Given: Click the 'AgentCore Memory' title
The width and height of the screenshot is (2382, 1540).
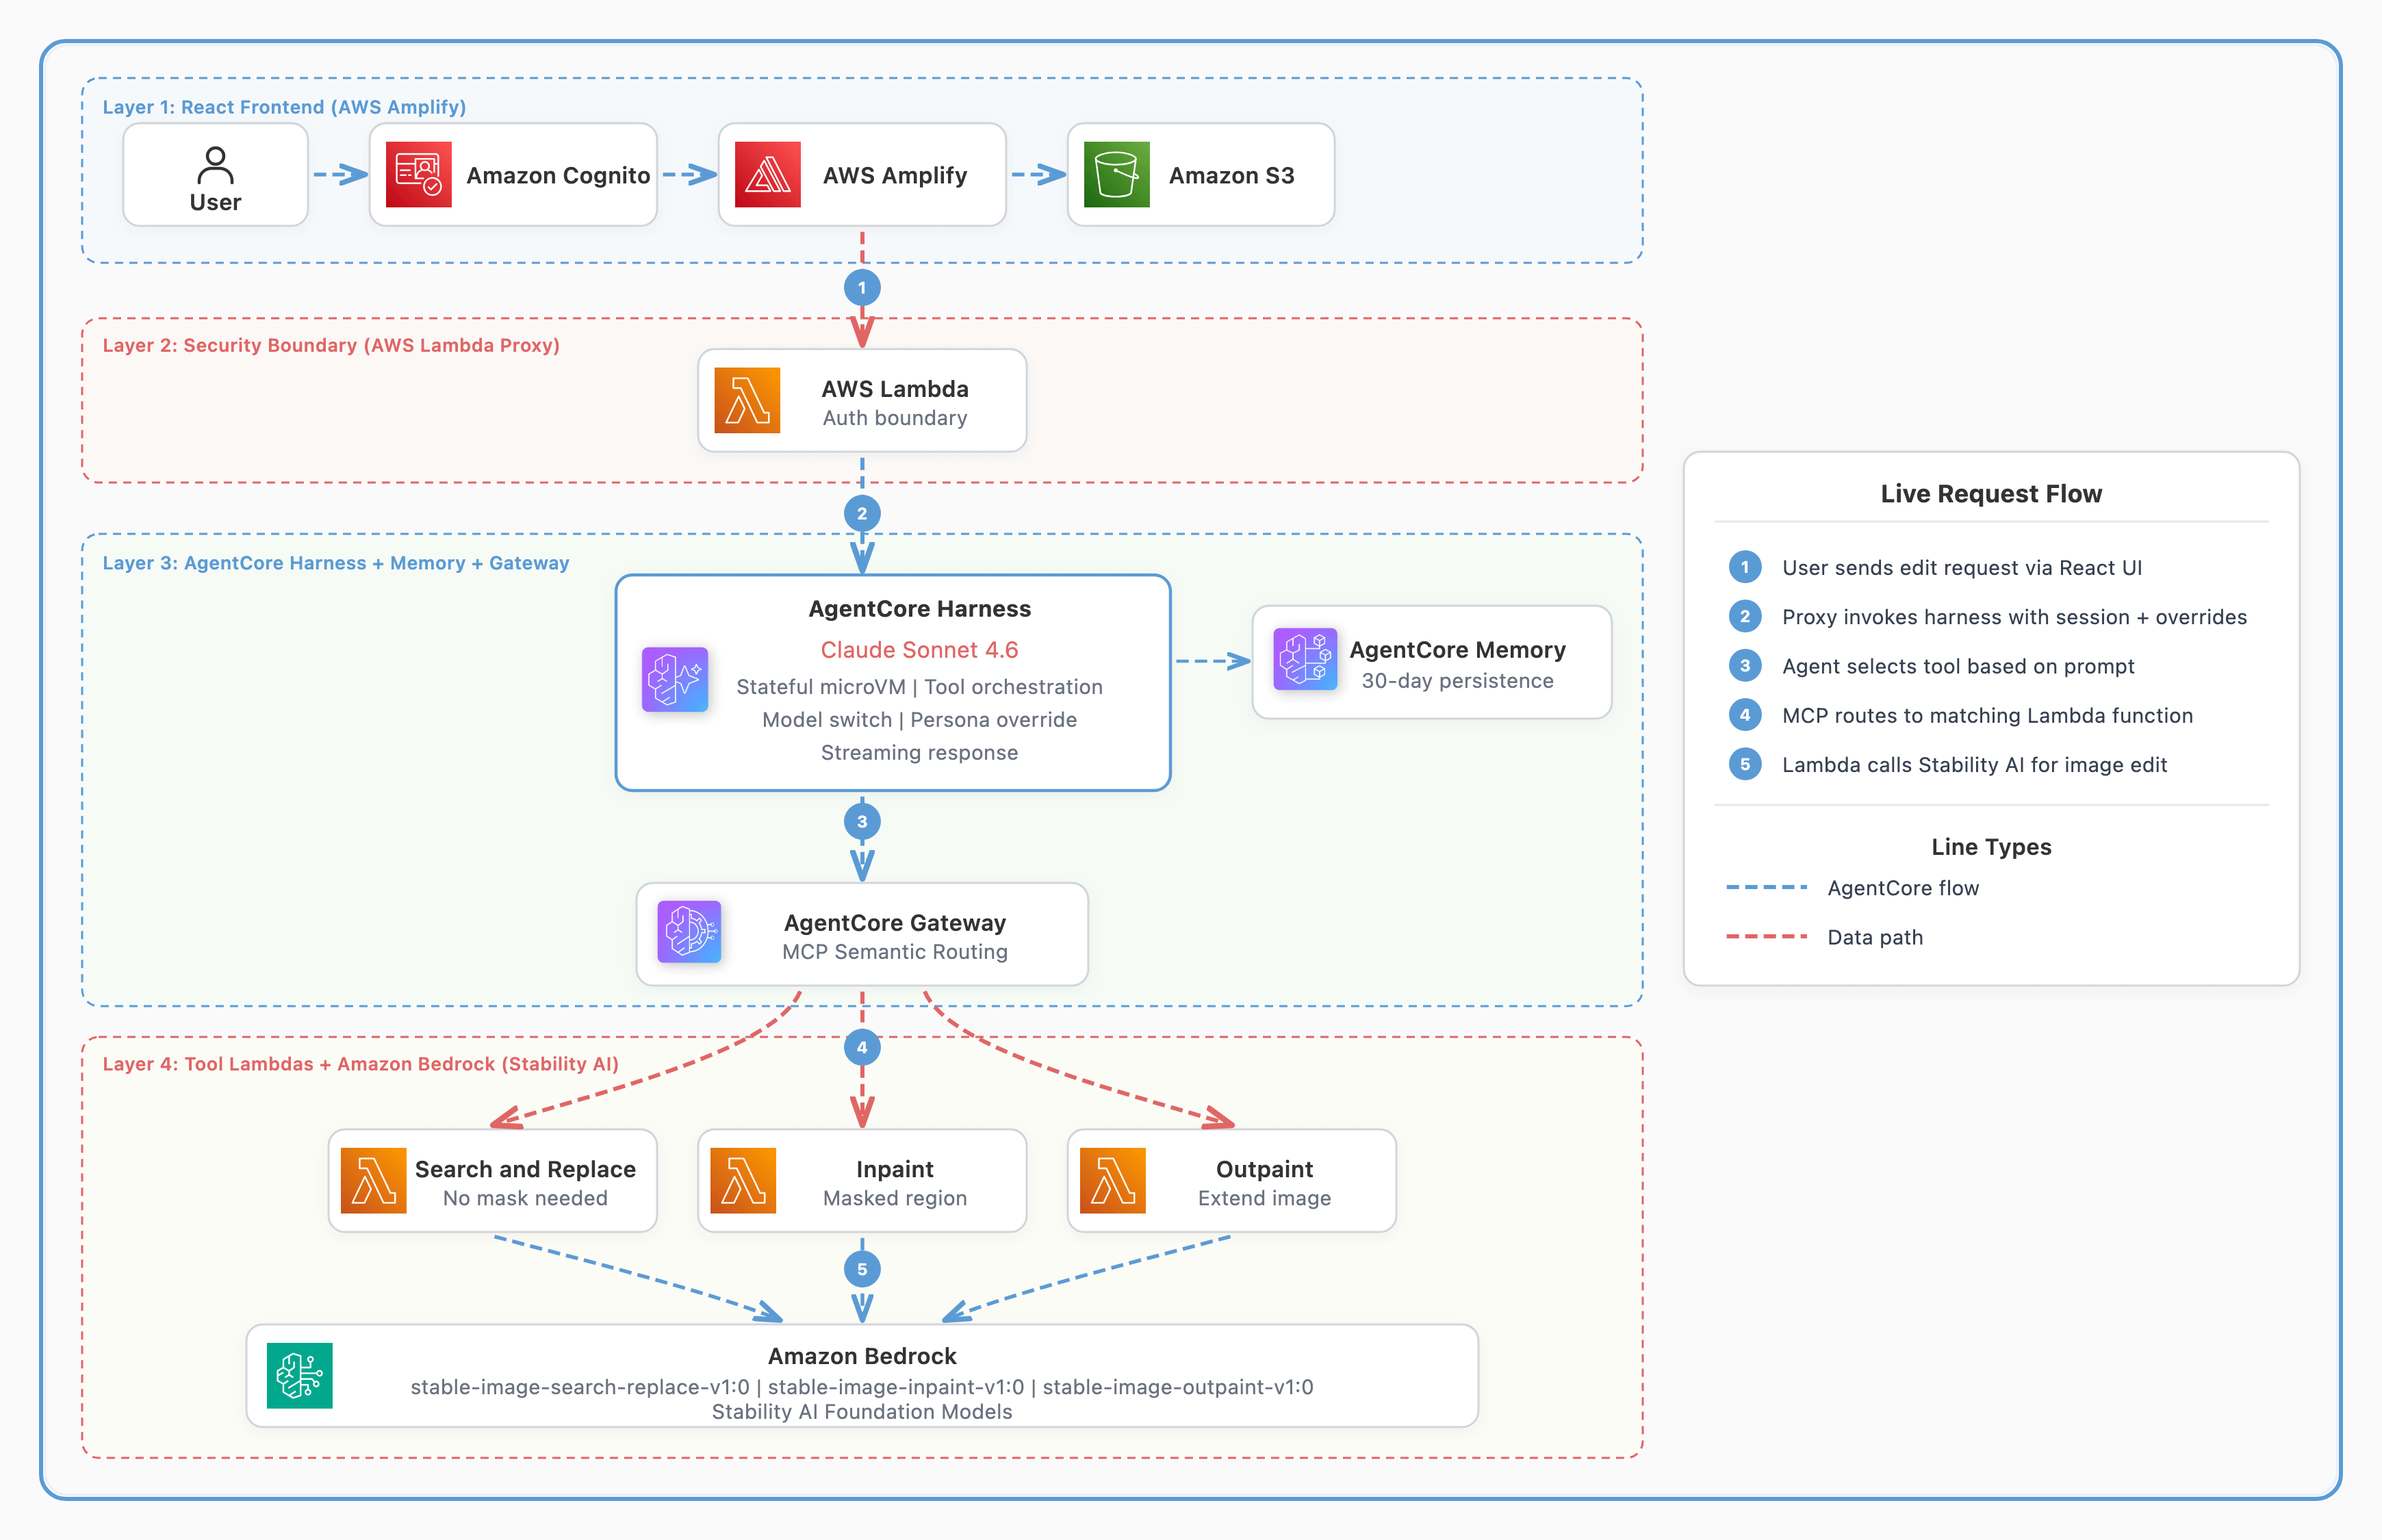Looking at the screenshot, I should [x=1457, y=649].
